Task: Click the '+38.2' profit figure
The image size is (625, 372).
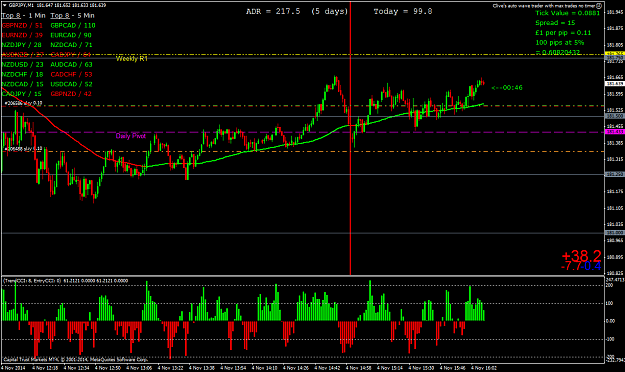Action: tap(582, 256)
